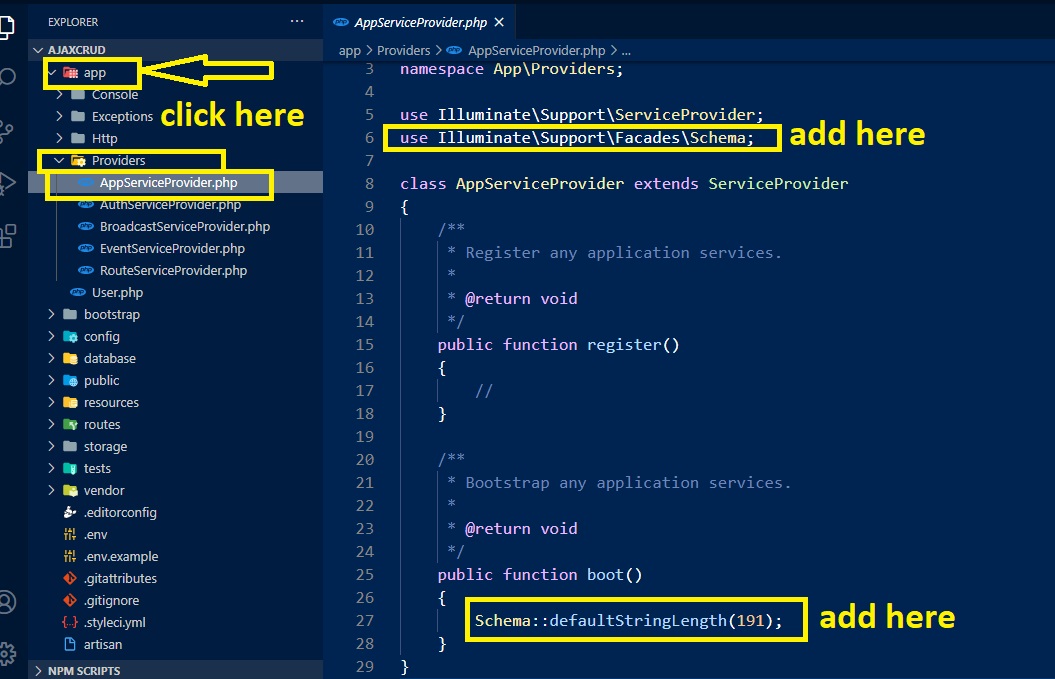Expand the Console folder
The height and width of the screenshot is (679, 1055).
click(114, 95)
